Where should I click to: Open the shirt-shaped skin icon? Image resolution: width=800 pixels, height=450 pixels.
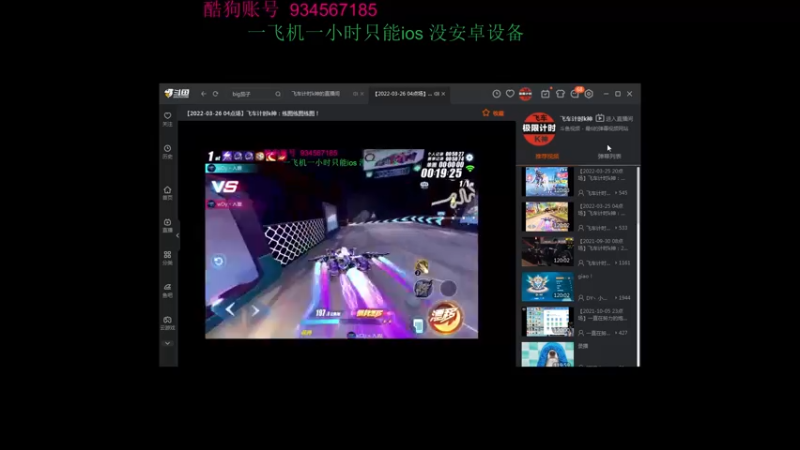coord(560,94)
